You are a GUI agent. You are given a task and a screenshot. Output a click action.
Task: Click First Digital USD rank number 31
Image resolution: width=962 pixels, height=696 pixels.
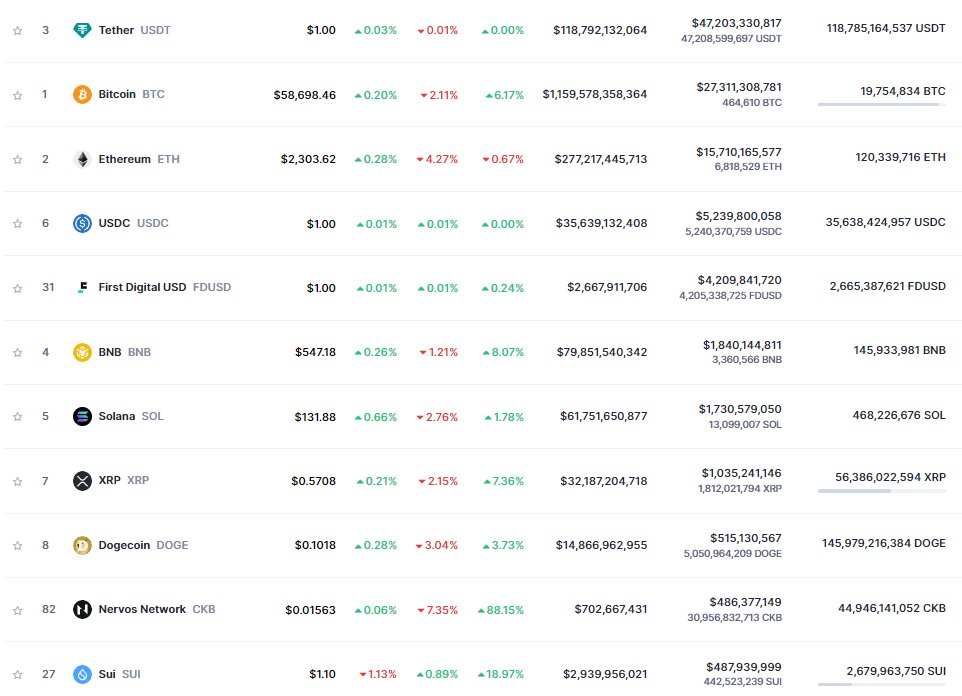[48, 287]
